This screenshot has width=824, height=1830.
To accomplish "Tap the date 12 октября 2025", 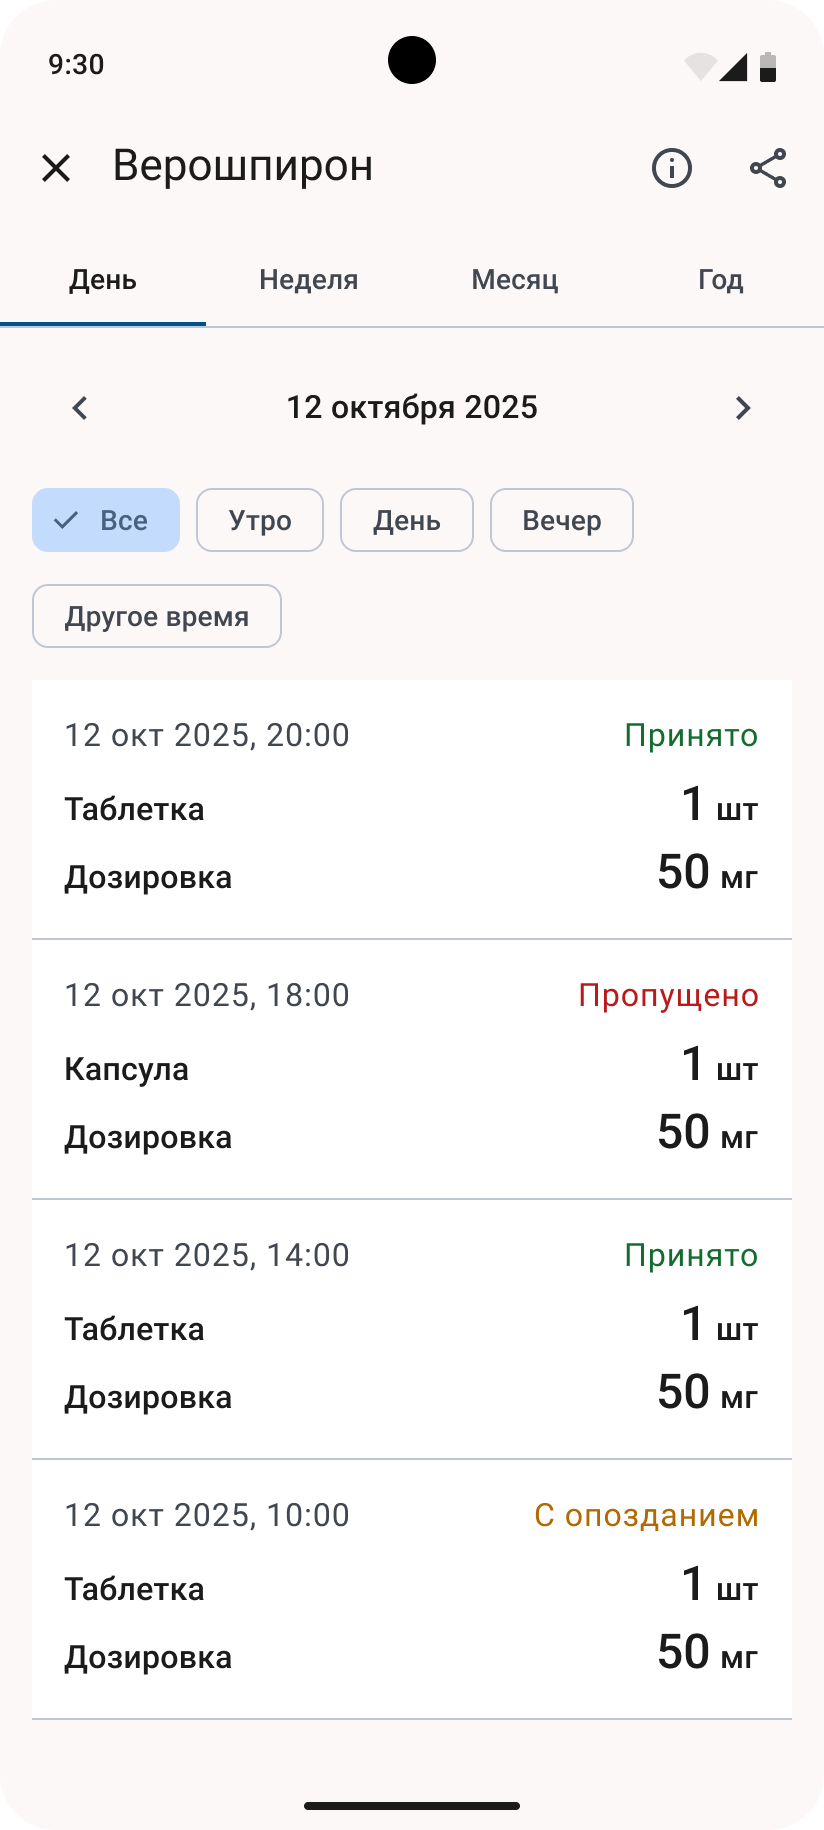I will (x=412, y=408).
